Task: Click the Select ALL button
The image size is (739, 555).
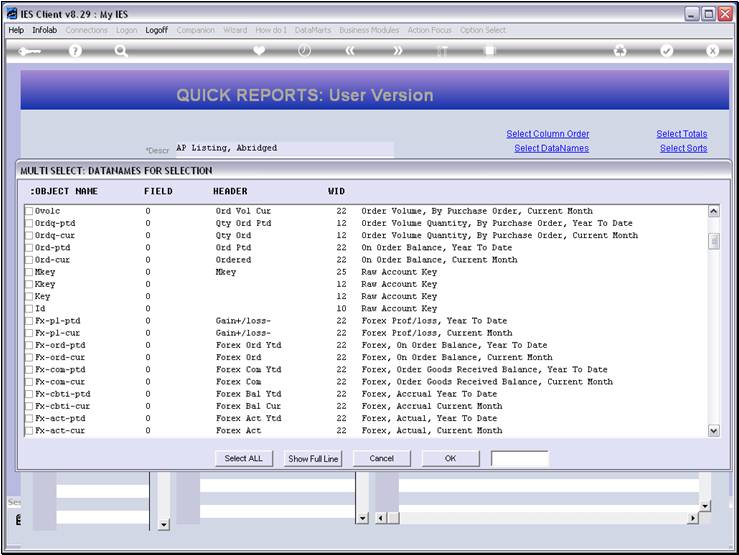Action: pos(244,458)
